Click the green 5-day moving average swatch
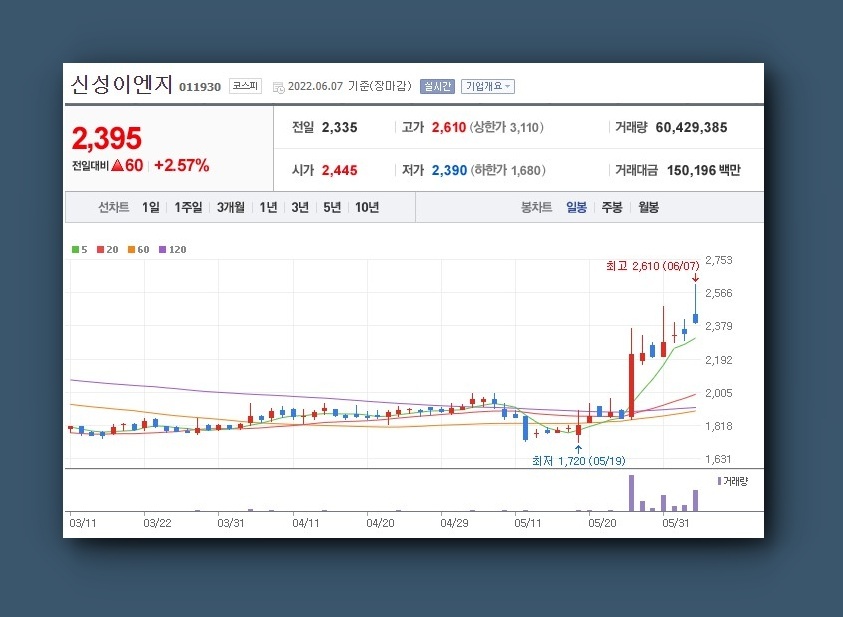The width and height of the screenshot is (843, 617). pyautogui.click(x=75, y=249)
